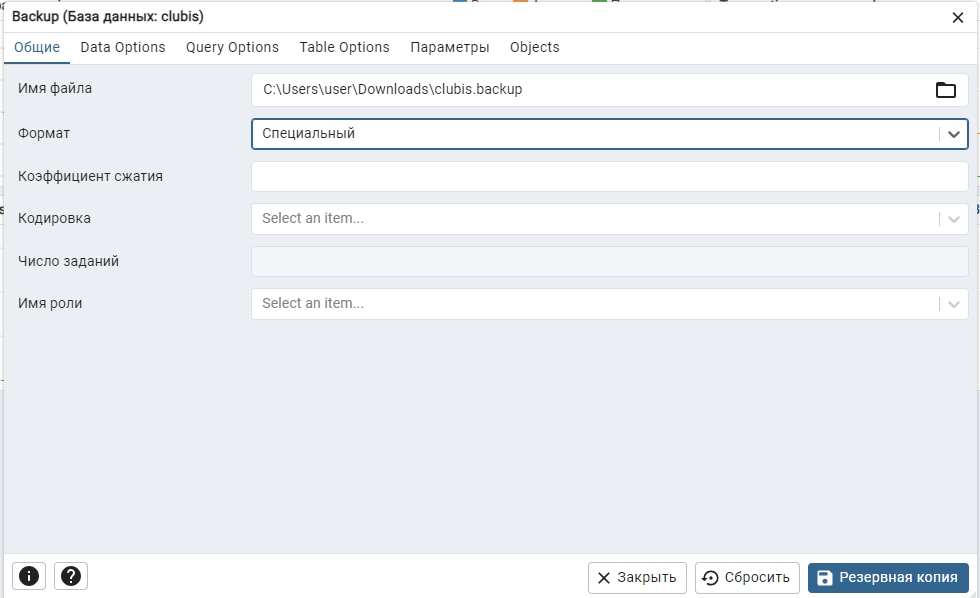Viewport: 980px width, 598px height.
Task: Select the Общие tab
Action: (x=37, y=47)
